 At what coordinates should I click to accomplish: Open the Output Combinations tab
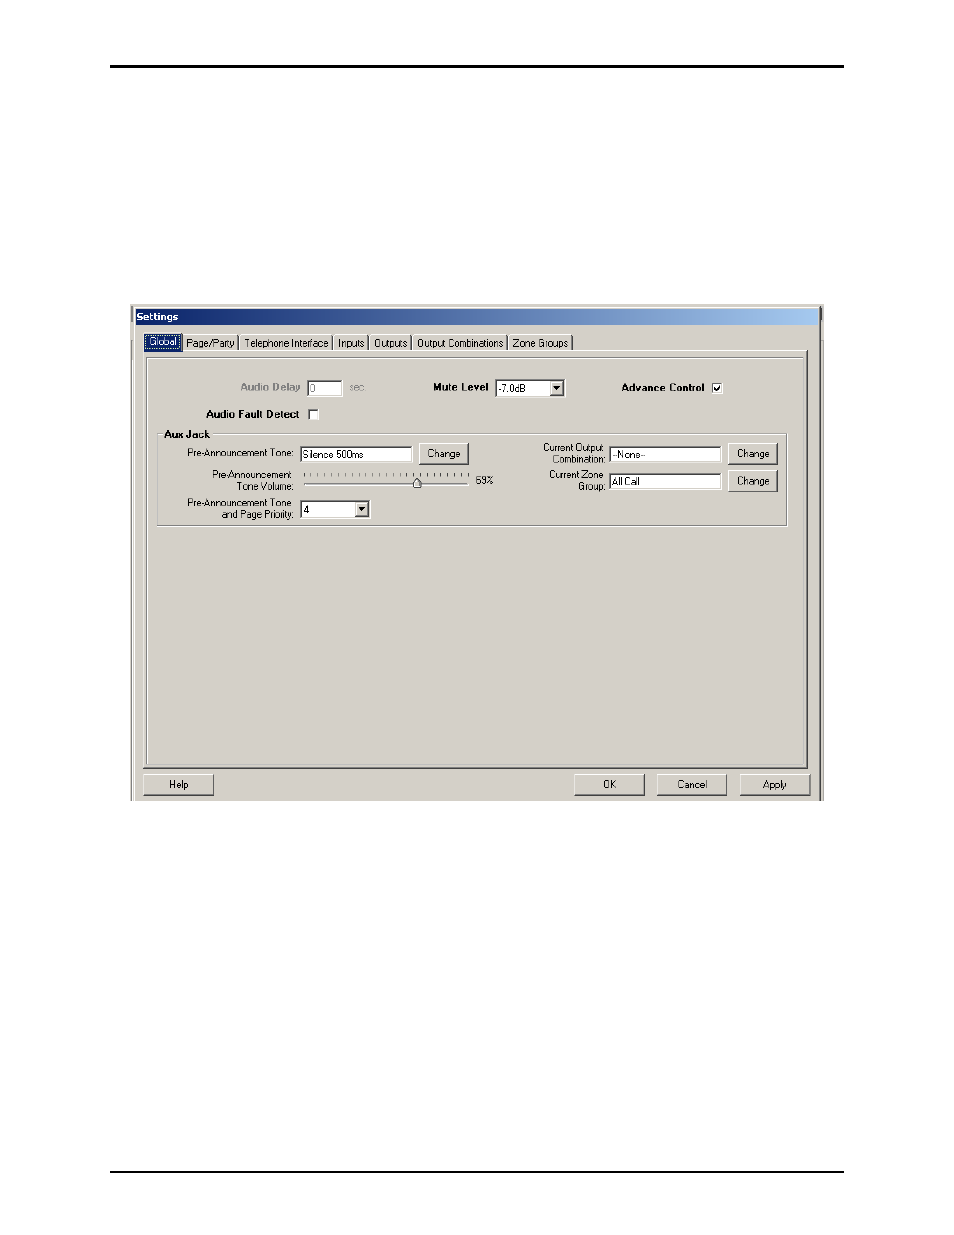[460, 343]
